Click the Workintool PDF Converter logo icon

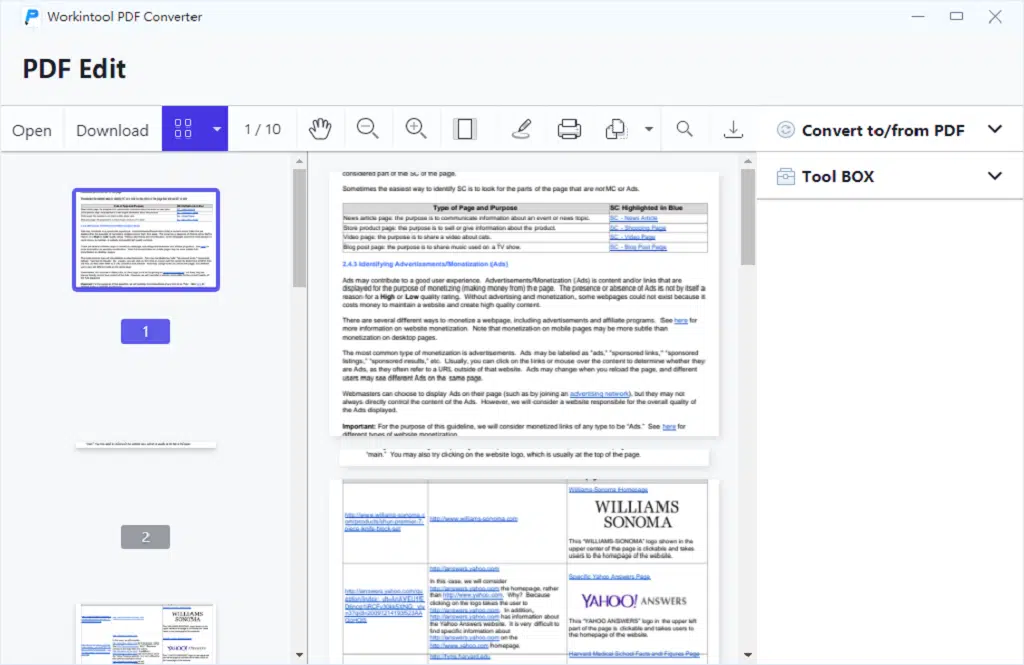(29, 16)
